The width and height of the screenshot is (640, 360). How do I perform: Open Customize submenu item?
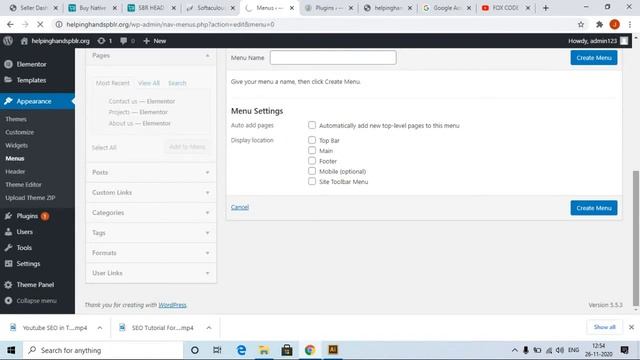[x=20, y=132]
